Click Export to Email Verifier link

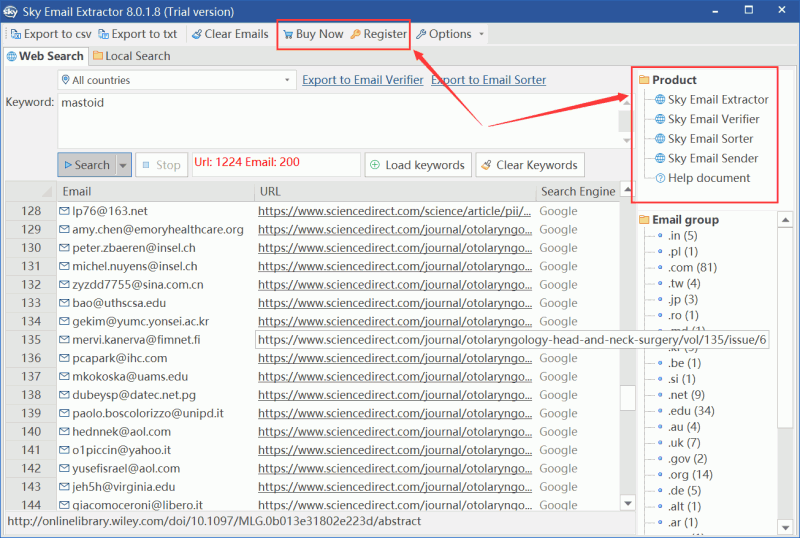coord(362,80)
